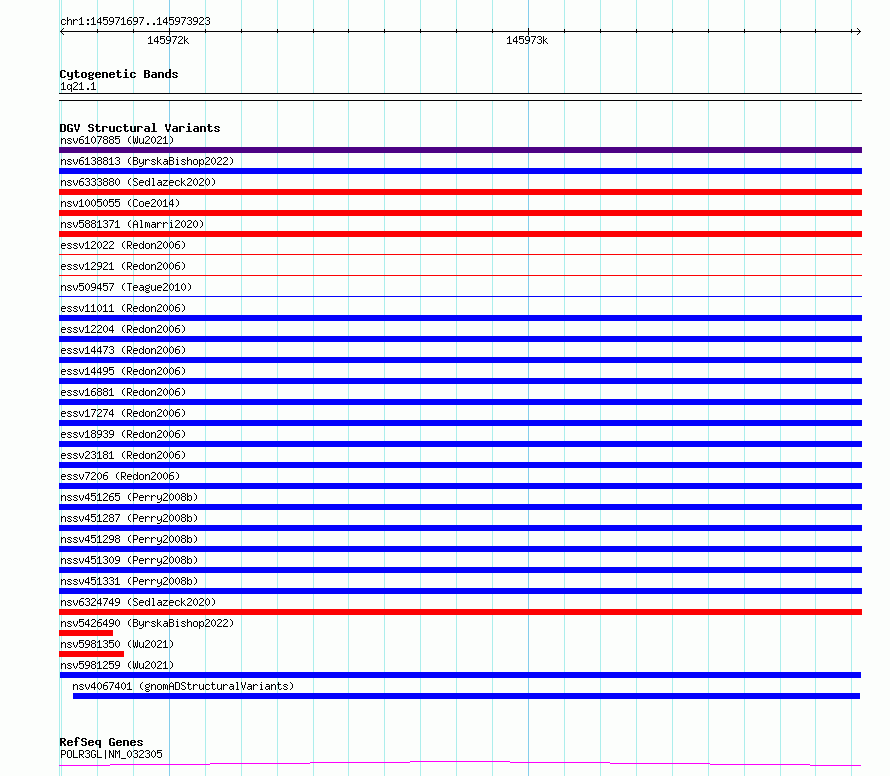Click nsv1005055 (Coe2014) label

coord(120,203)
